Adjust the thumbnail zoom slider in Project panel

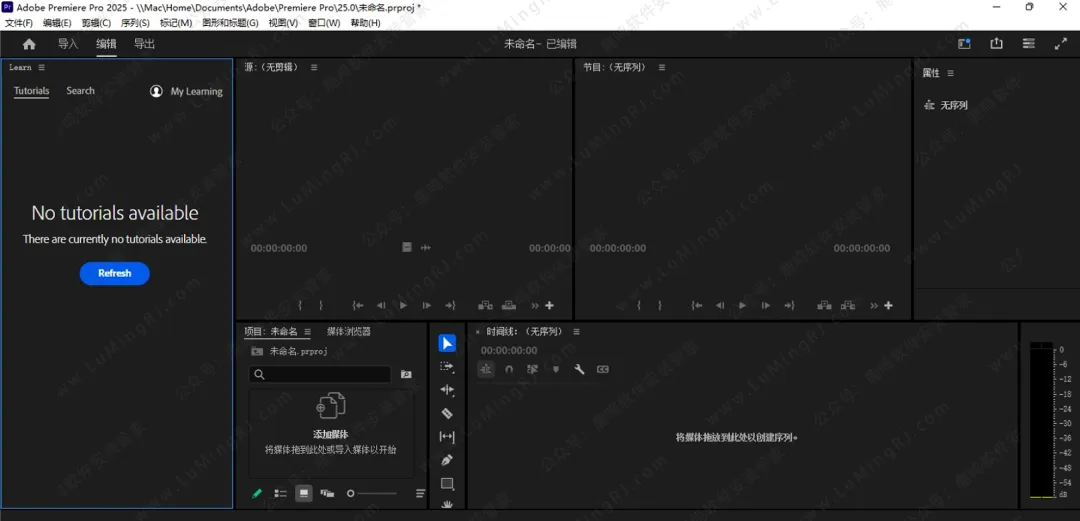click(372, 493)
